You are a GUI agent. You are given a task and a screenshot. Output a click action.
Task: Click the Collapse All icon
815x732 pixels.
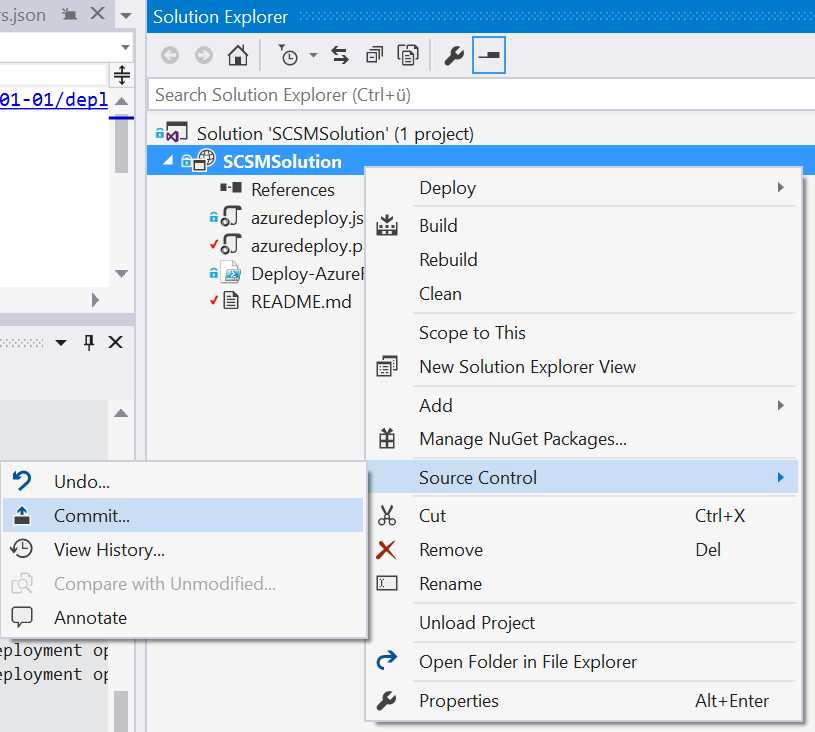[374, 56]
